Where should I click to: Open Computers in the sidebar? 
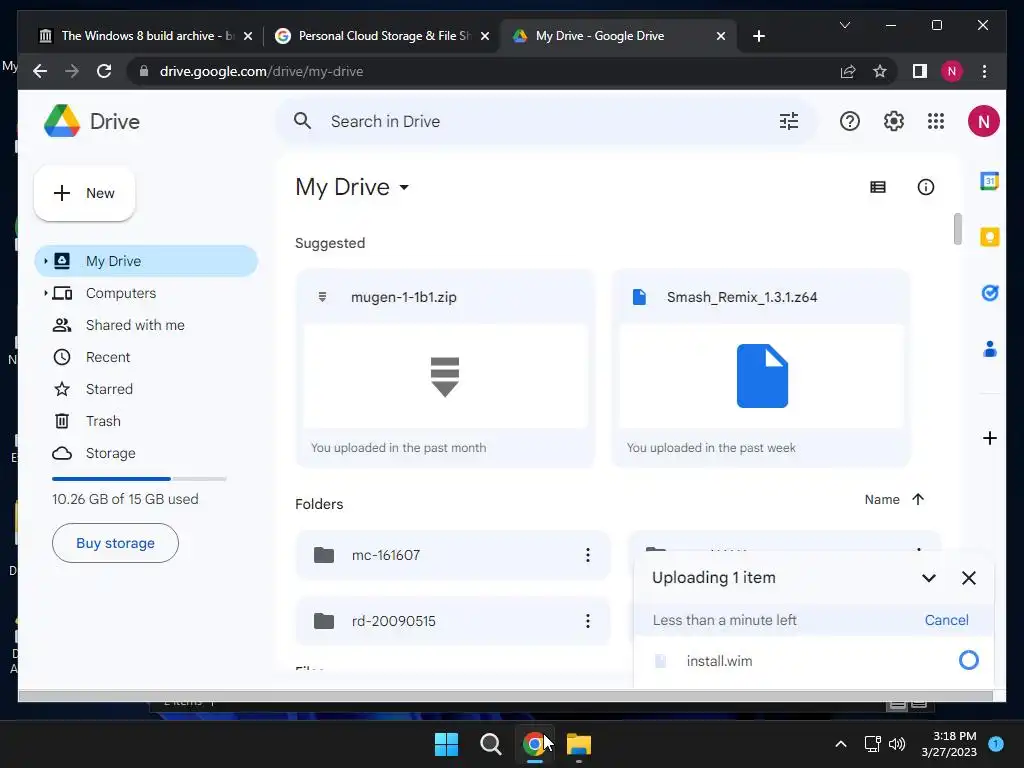pos(146,293)
